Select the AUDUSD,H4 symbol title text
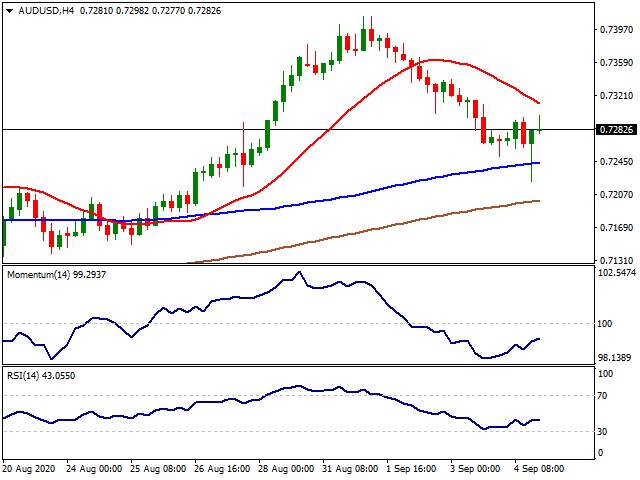Image resolution: width=640 pixels, height=480 pixels. click(46, 11)
